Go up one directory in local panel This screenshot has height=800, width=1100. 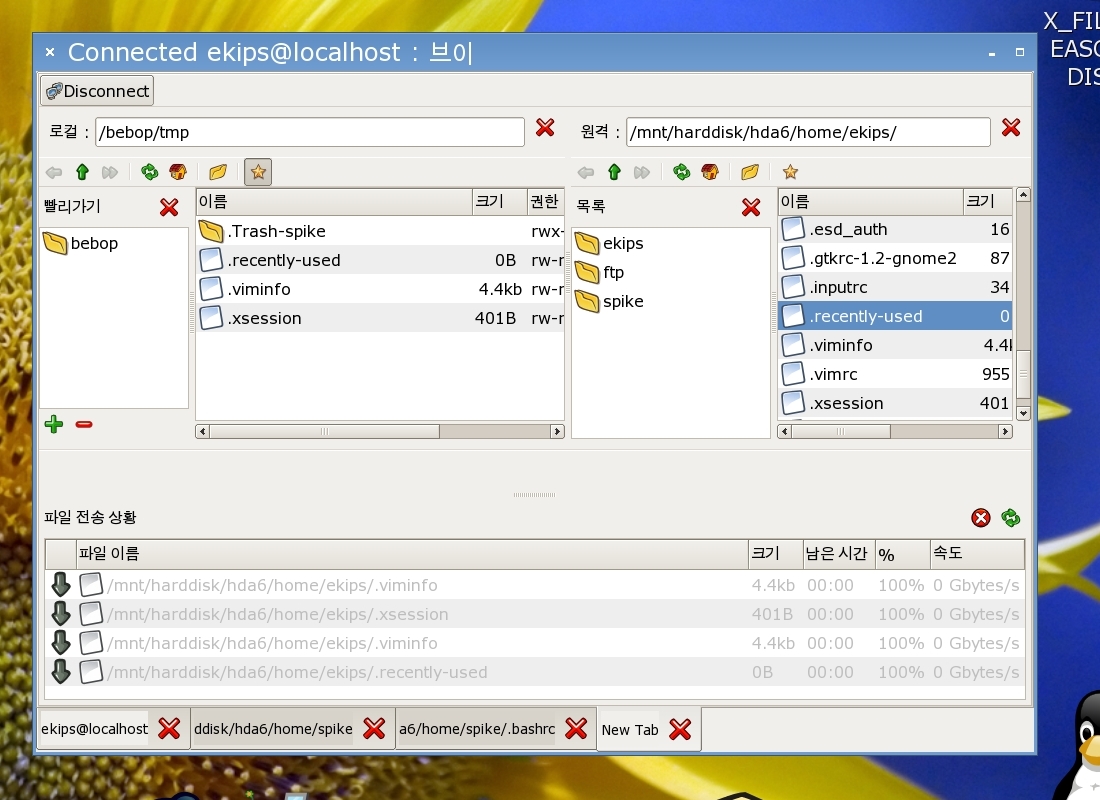point(82,172)
